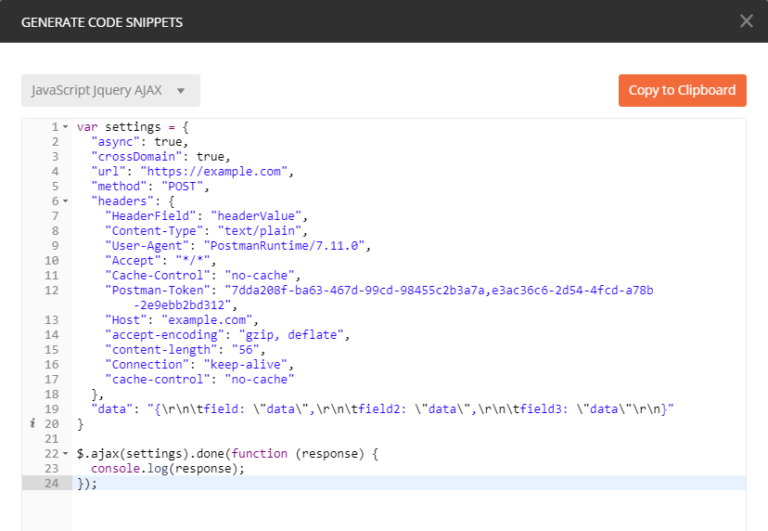Screen dimensions: 768x531
Task: Click the dropdown arrow next to JavaScript Jquery AJAX
Action: tap(181, 91)
